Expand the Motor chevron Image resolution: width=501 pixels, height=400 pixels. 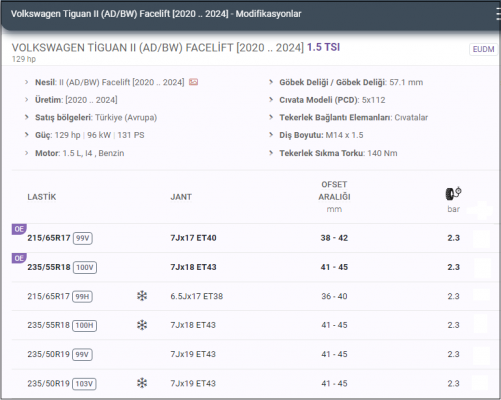(x=27, y=153)
